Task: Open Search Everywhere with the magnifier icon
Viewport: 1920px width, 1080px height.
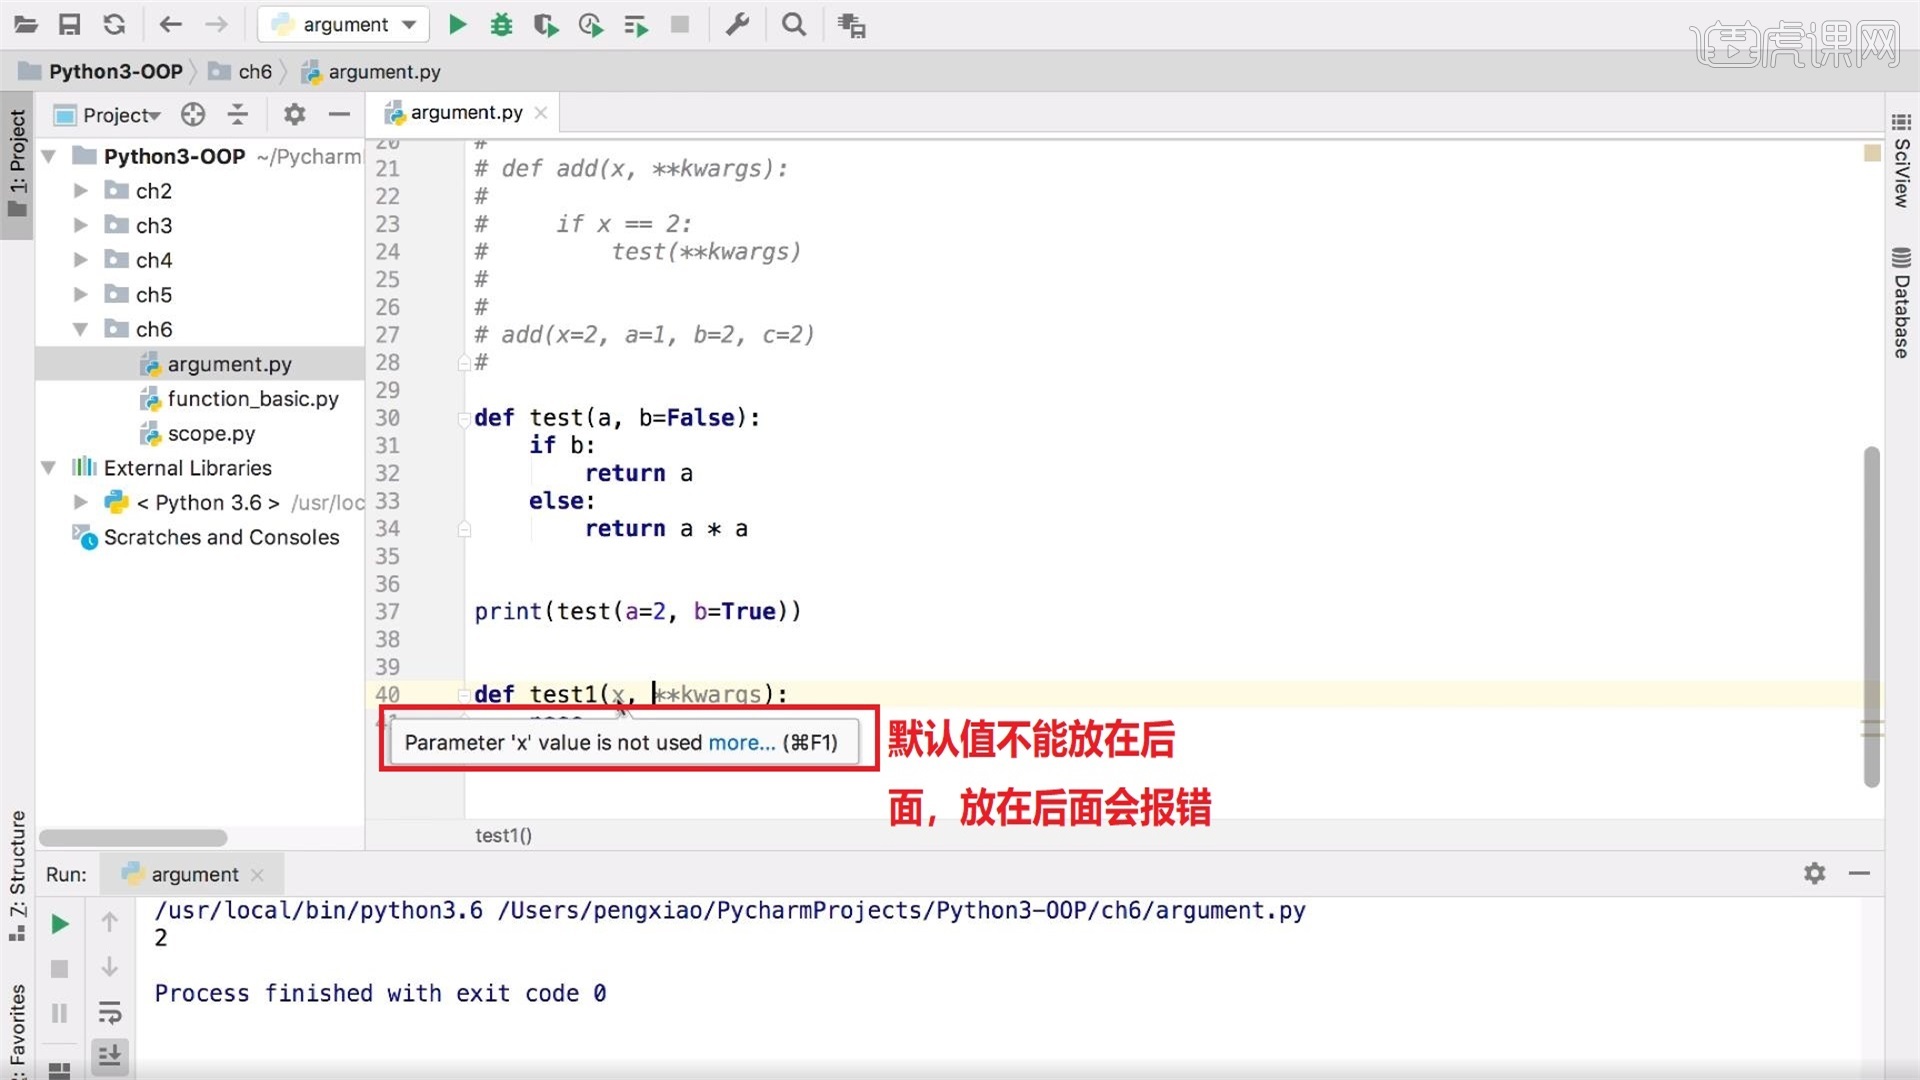Action: (793, 24)
